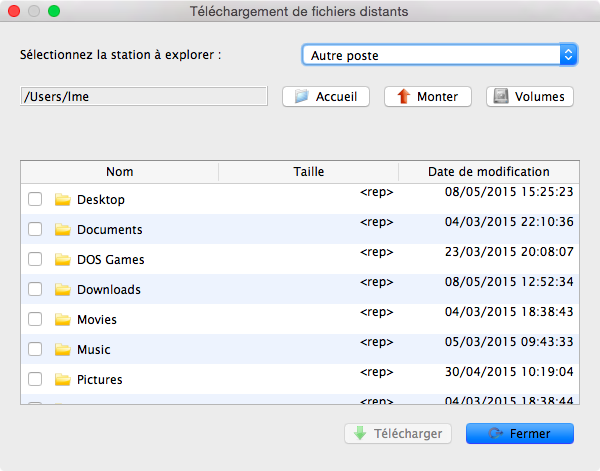600x471 pixels.
Task: Navigate up with the Monter button
Action: 428,97
